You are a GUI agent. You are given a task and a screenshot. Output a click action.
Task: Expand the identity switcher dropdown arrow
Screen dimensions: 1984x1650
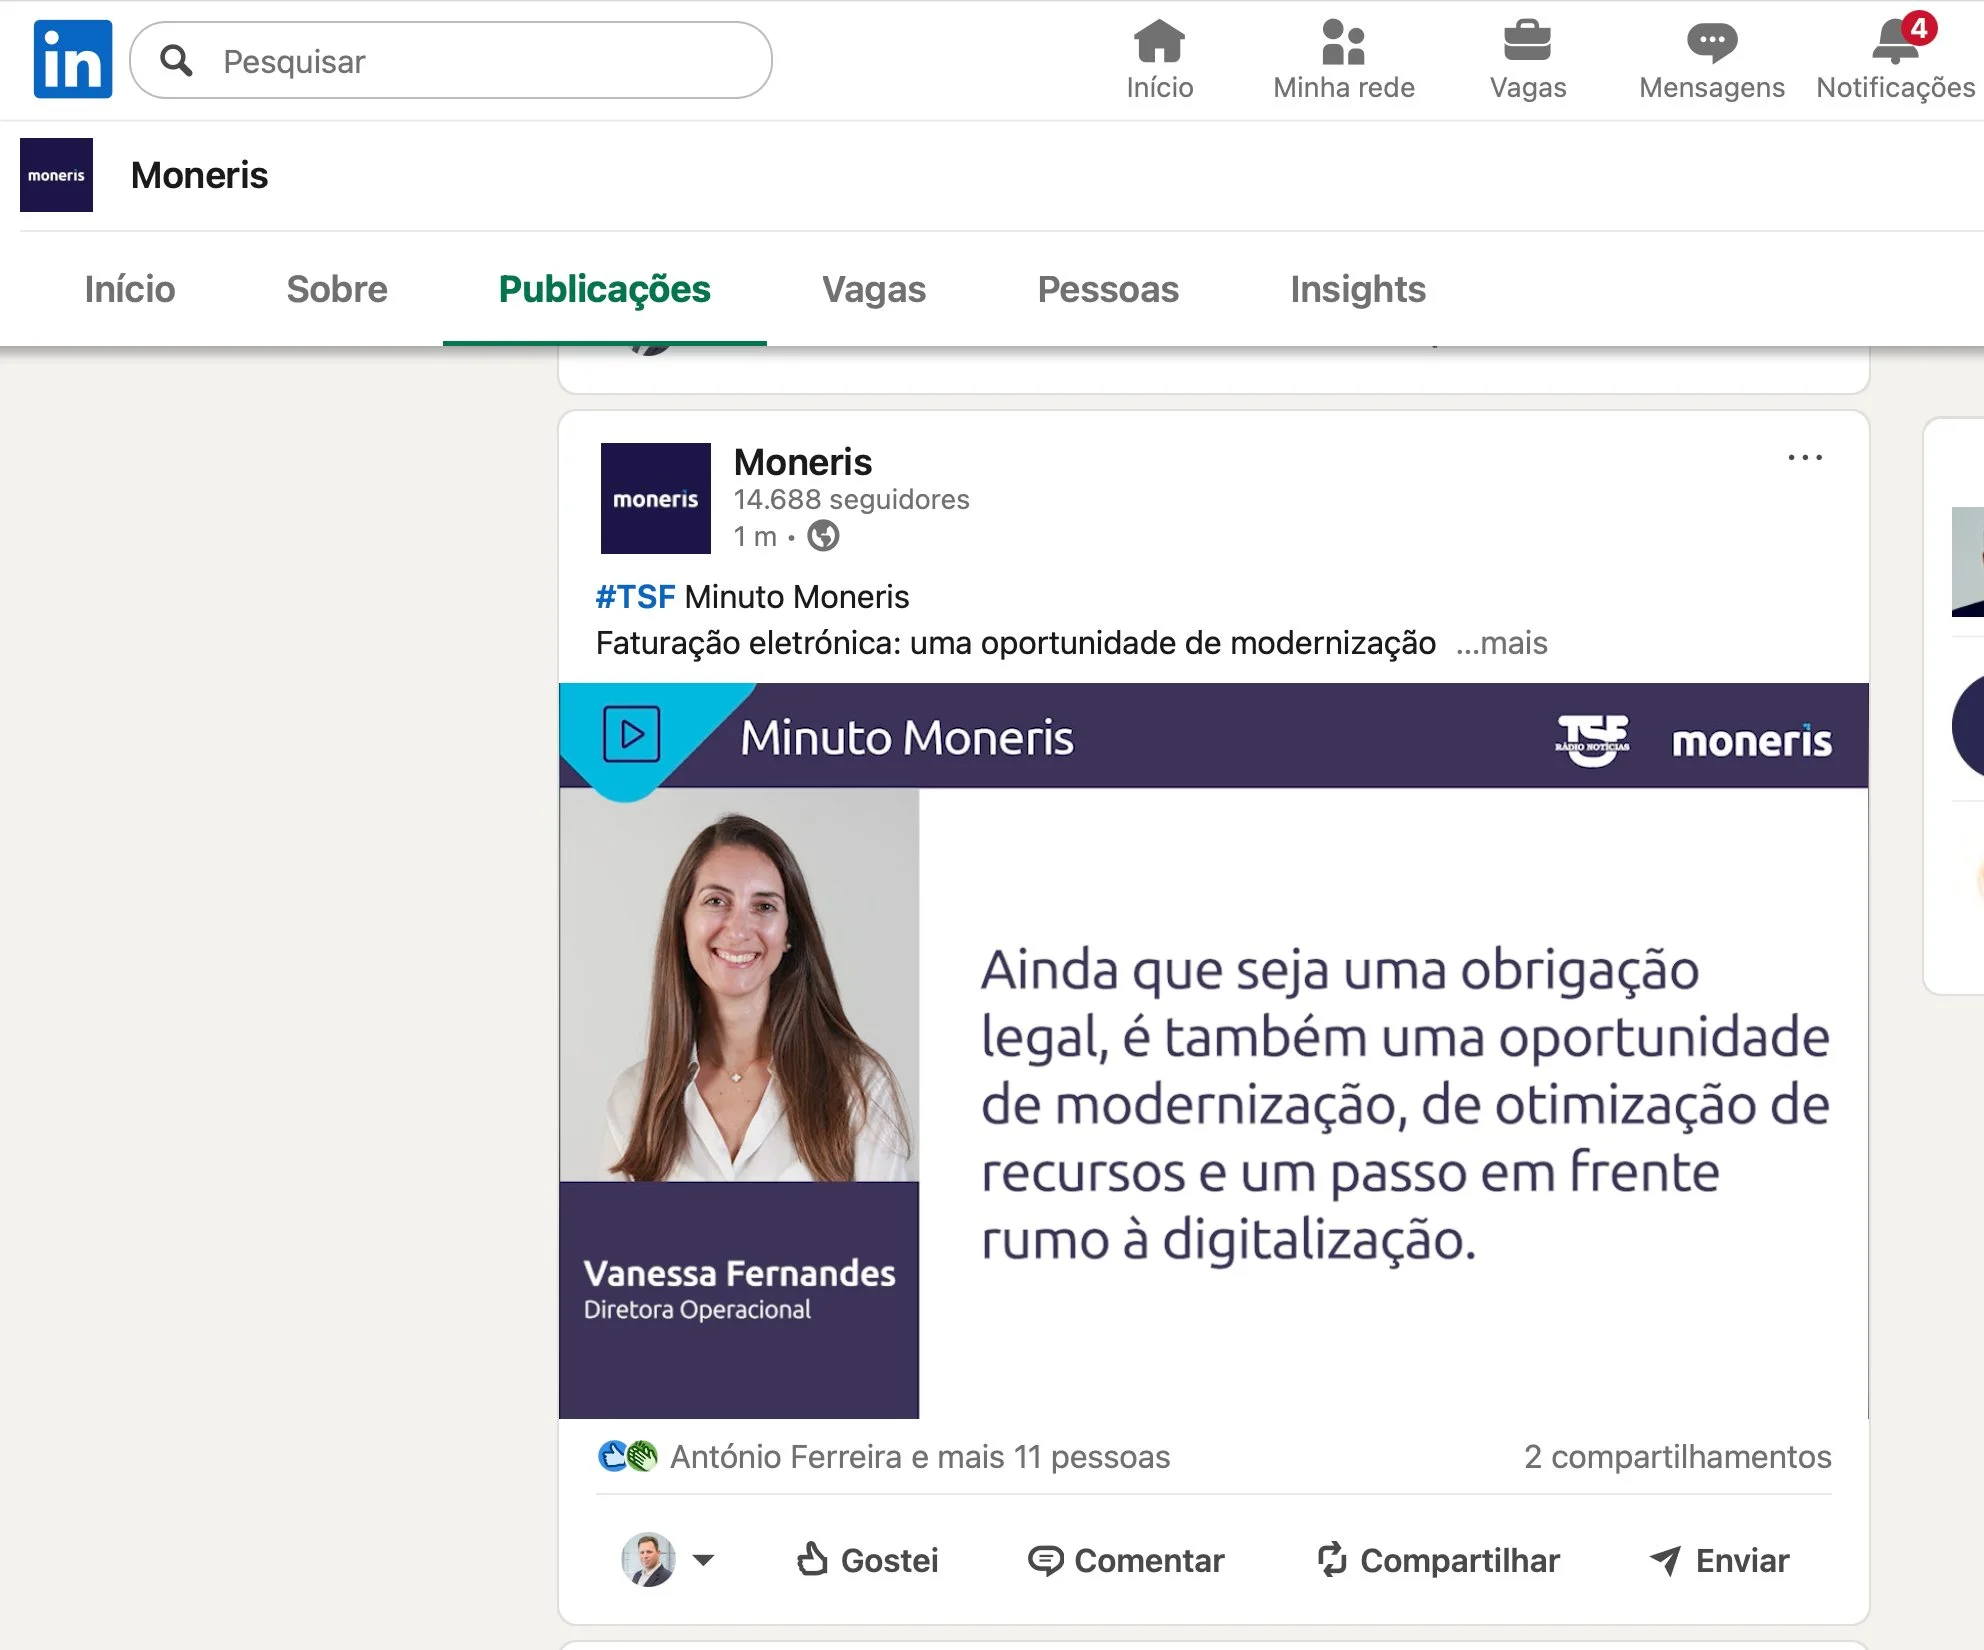tap(703, 1560)
